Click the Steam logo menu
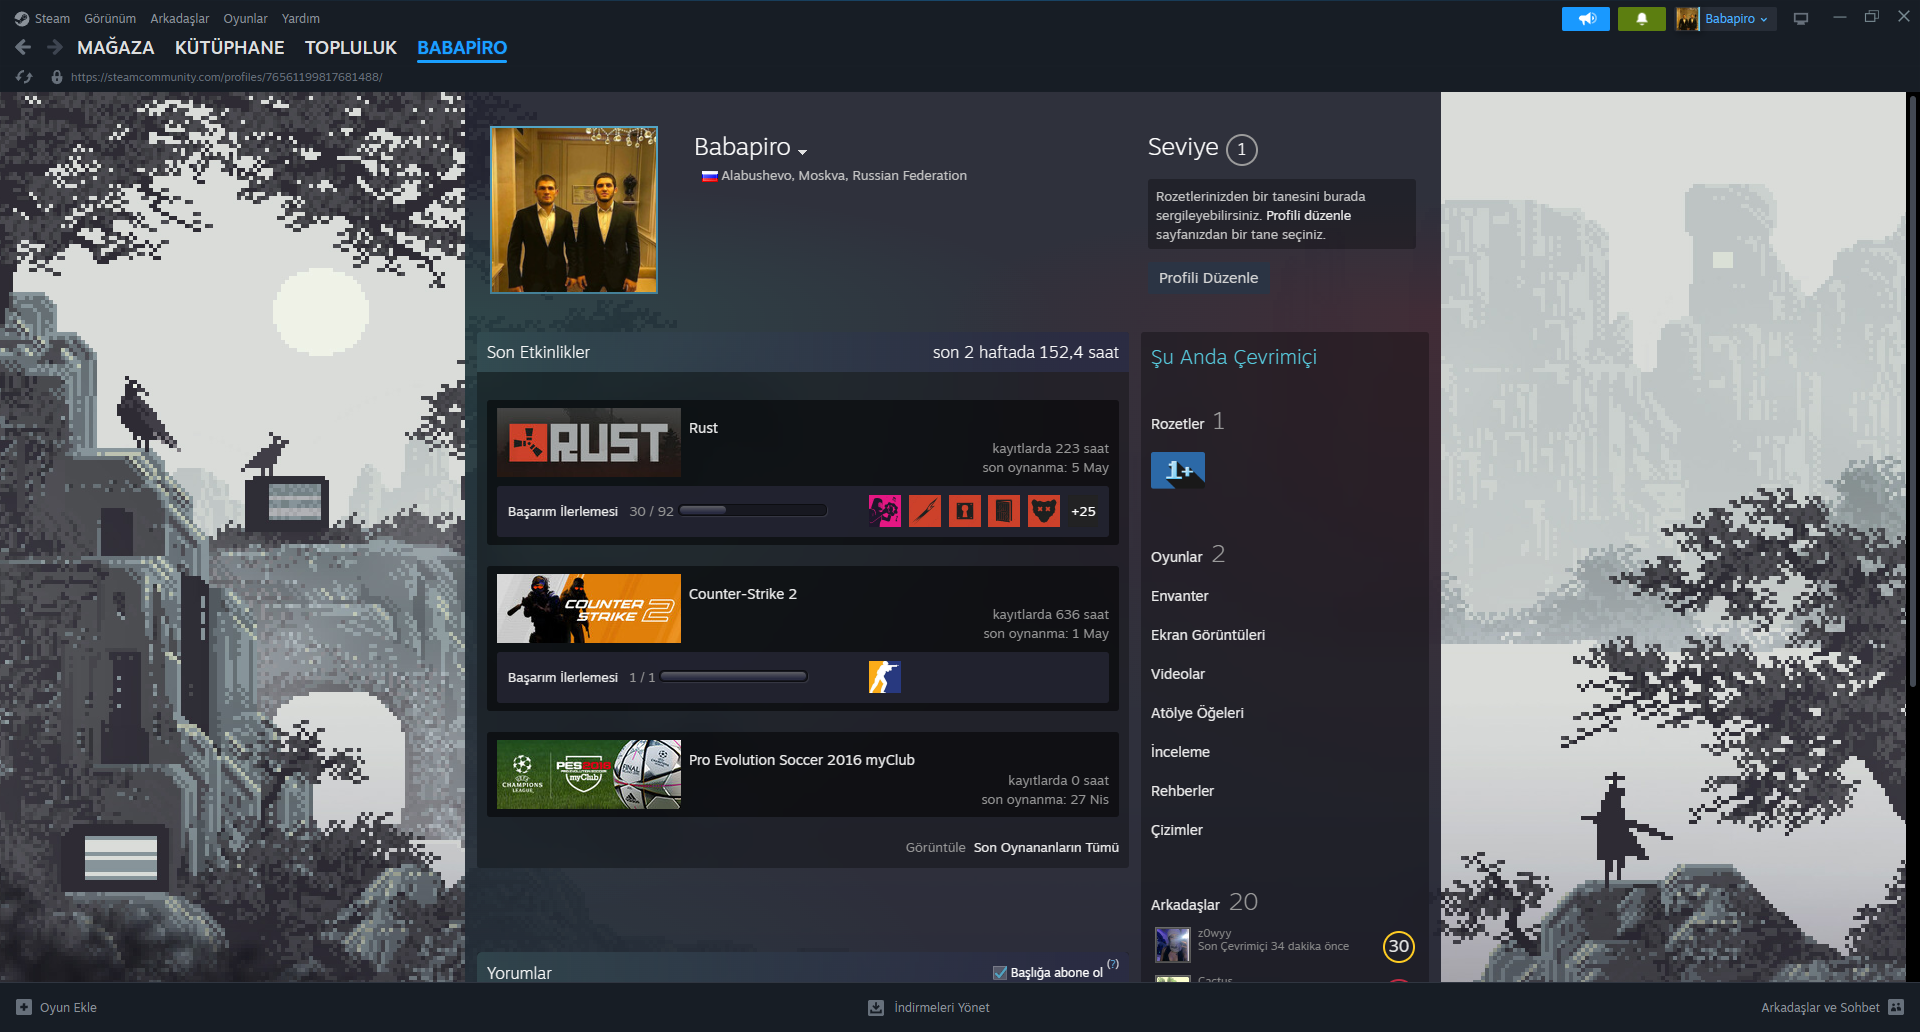 coord(22,18)
